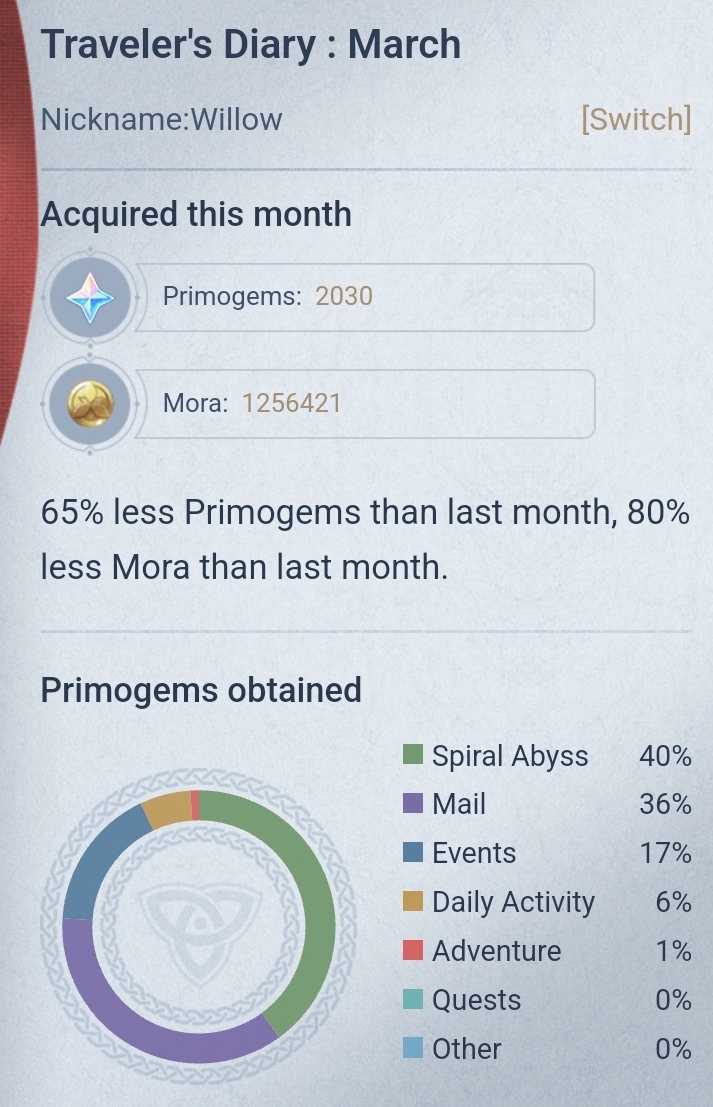This screenshot has height=1107, width=713.
Task: Click the golden Mora coin icon
Action: (x=89, y=404)
